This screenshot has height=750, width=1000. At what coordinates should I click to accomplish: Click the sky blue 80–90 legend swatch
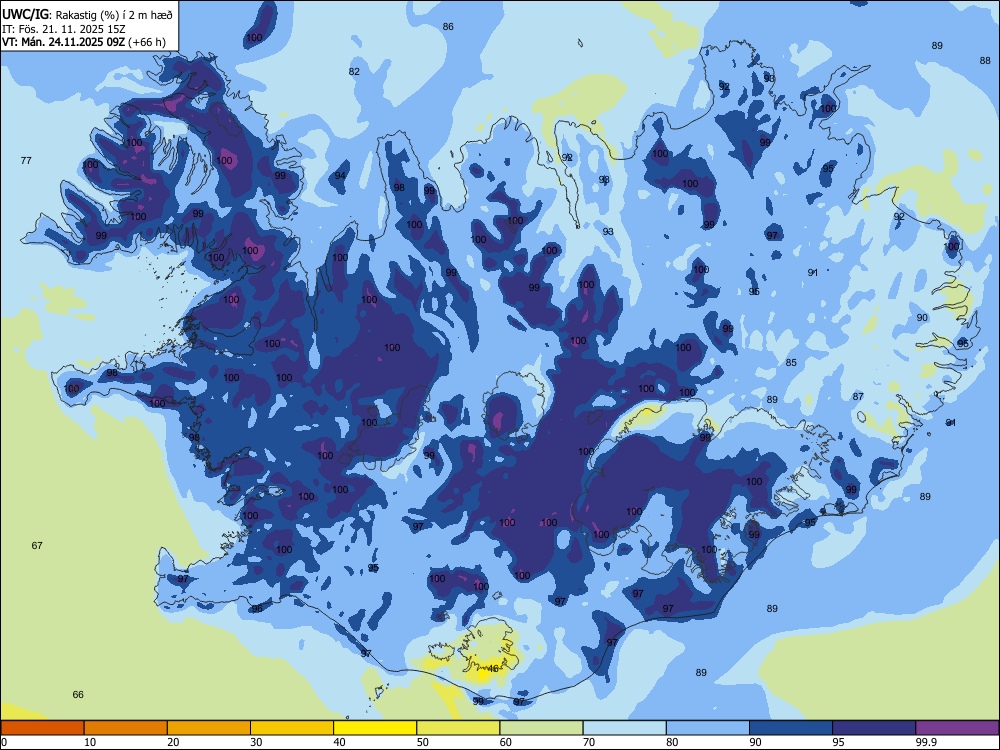coord(708,728)
